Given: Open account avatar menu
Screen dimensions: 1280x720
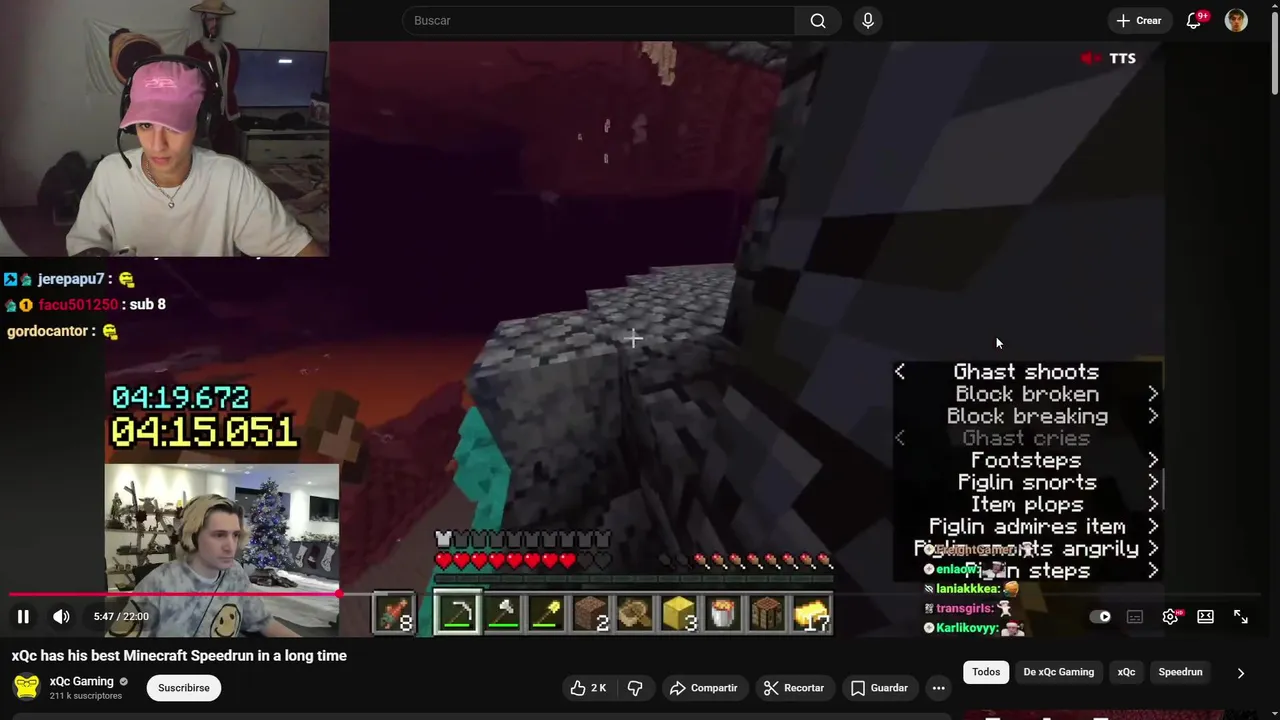Looking at the screenshot, I should click(1237, 21).
